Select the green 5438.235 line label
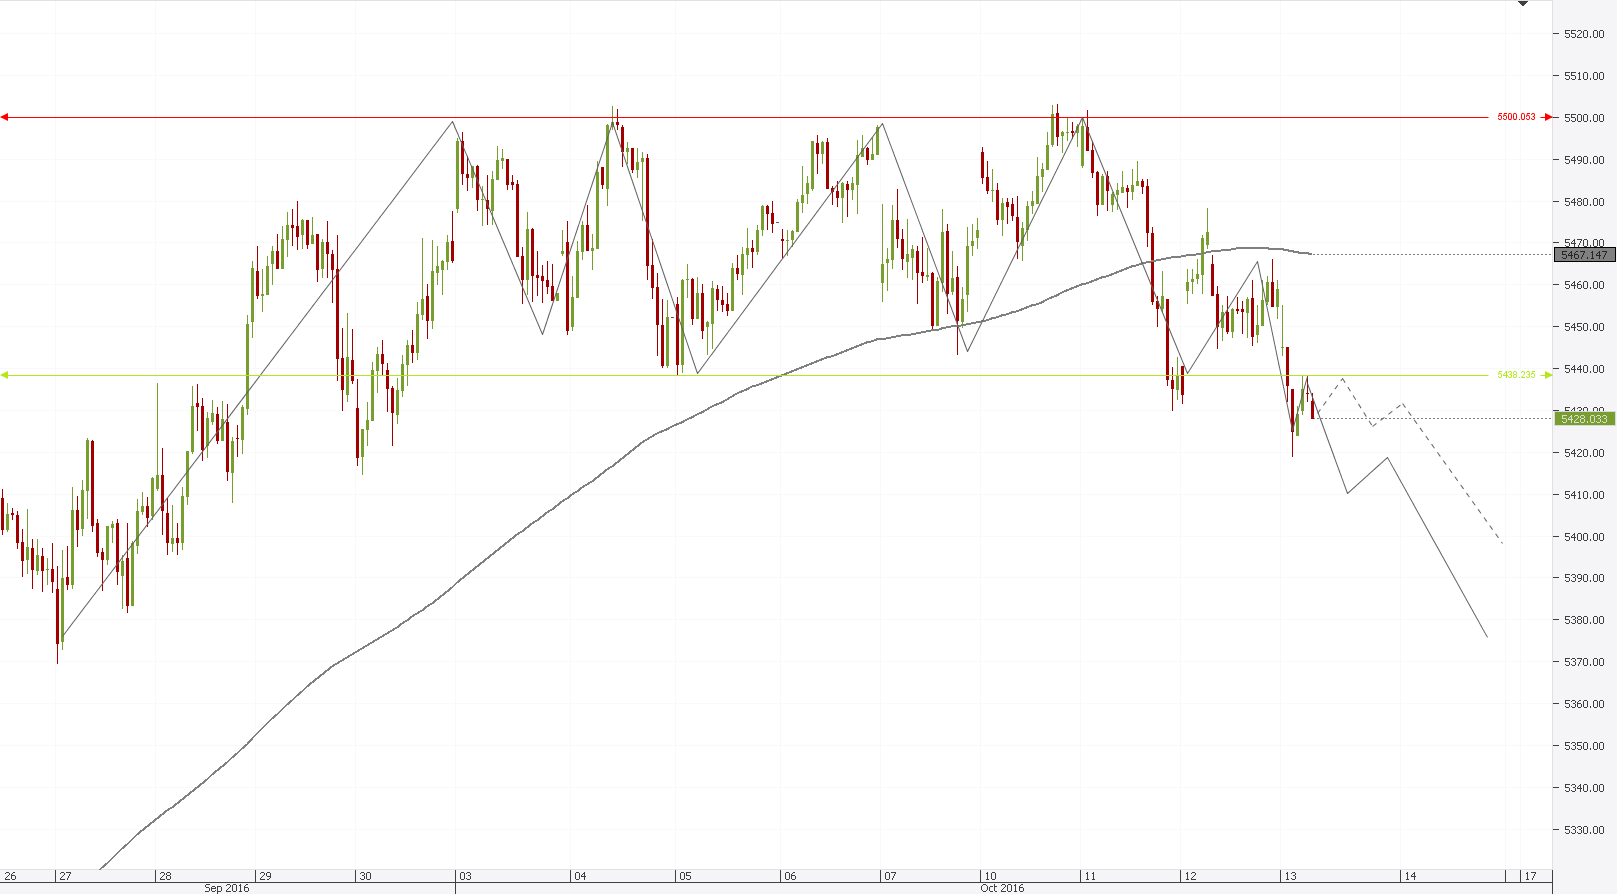1617x894 pixels. pyautogui.click(x=1516, y=375)
